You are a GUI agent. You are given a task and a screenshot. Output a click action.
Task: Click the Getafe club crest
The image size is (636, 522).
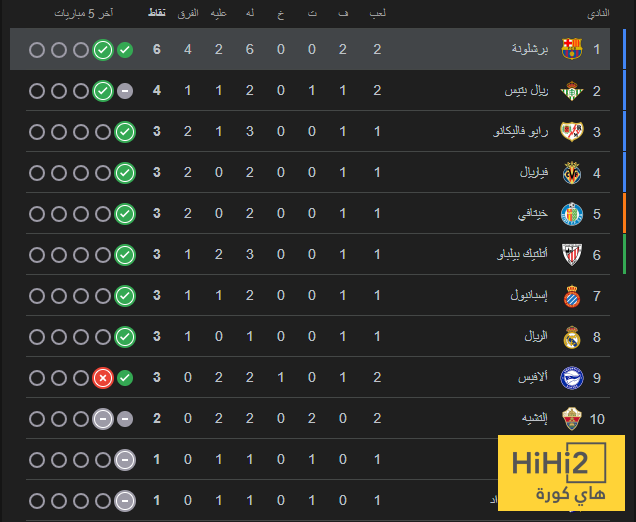(572, 214)
